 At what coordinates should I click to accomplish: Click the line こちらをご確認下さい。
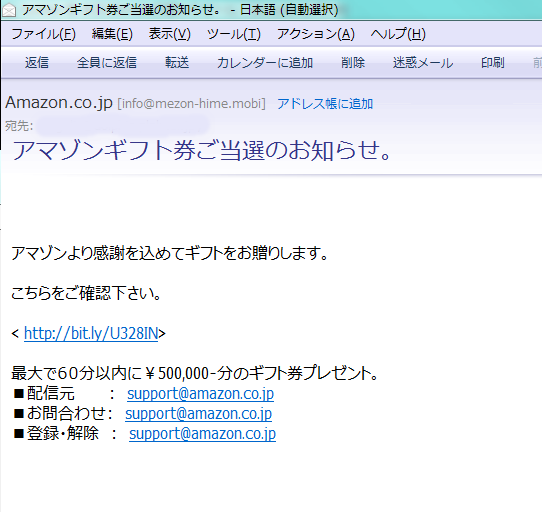pos(86,293)
